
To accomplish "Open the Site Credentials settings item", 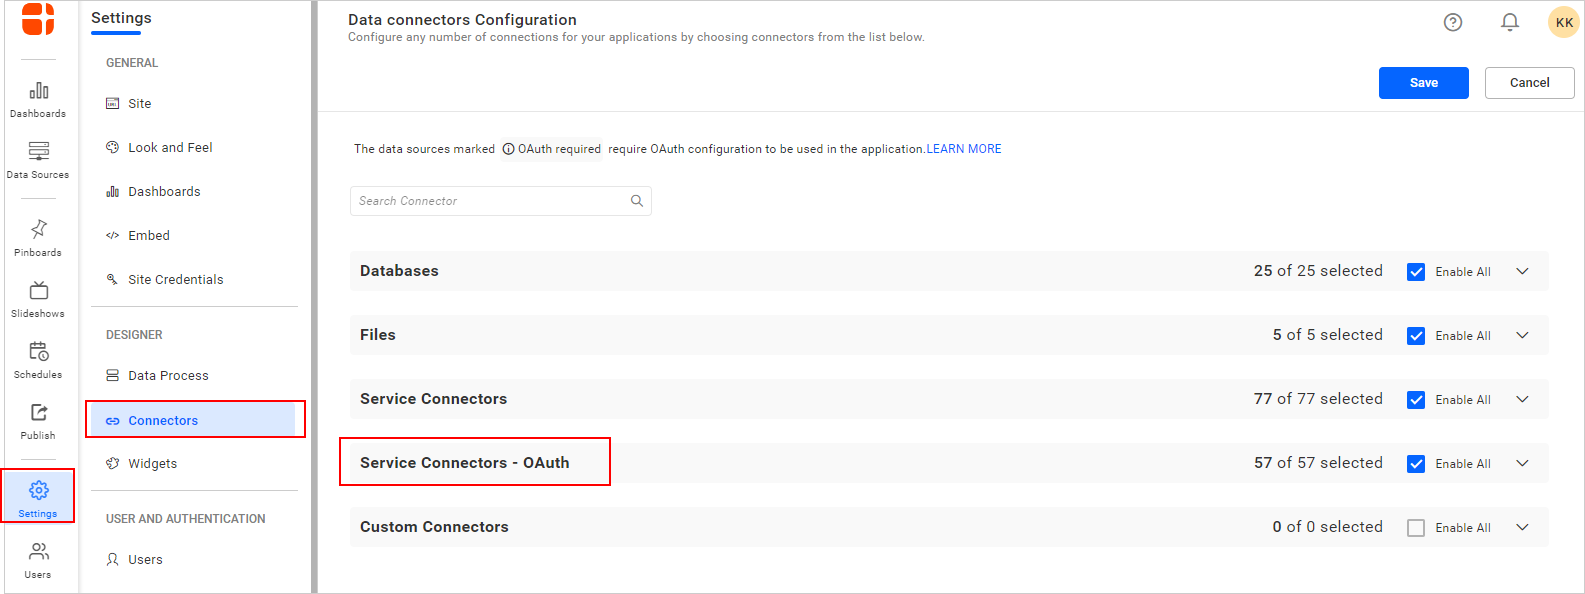I will (175, 280).
